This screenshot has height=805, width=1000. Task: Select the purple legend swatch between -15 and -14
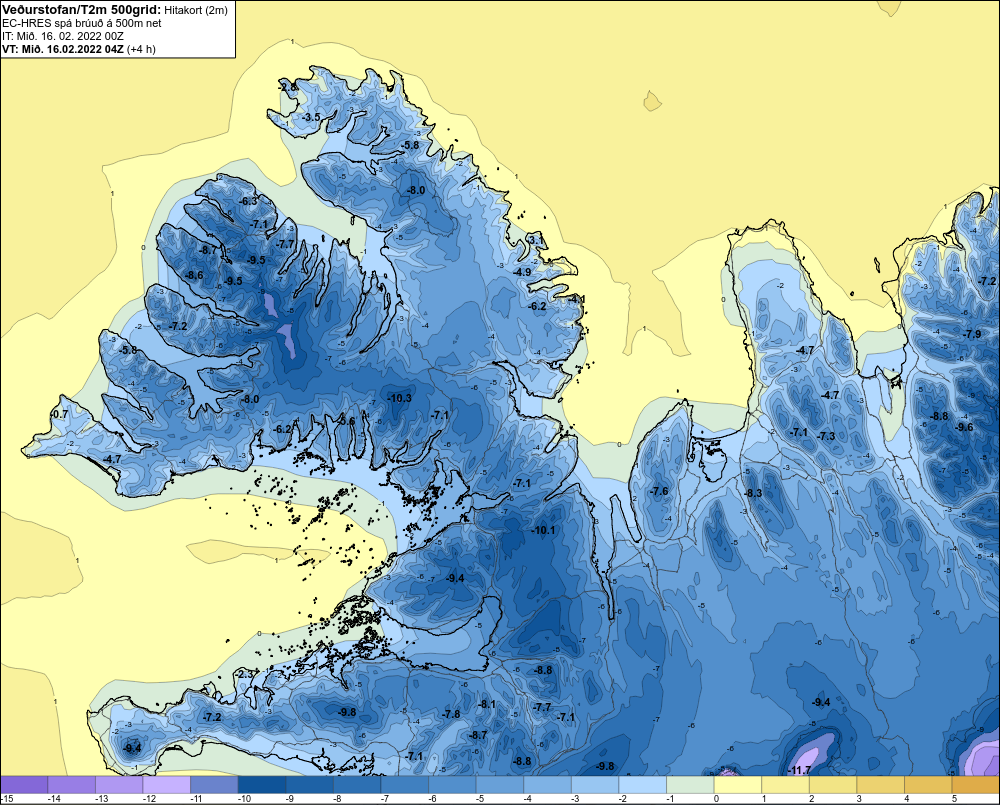[24, 785]
